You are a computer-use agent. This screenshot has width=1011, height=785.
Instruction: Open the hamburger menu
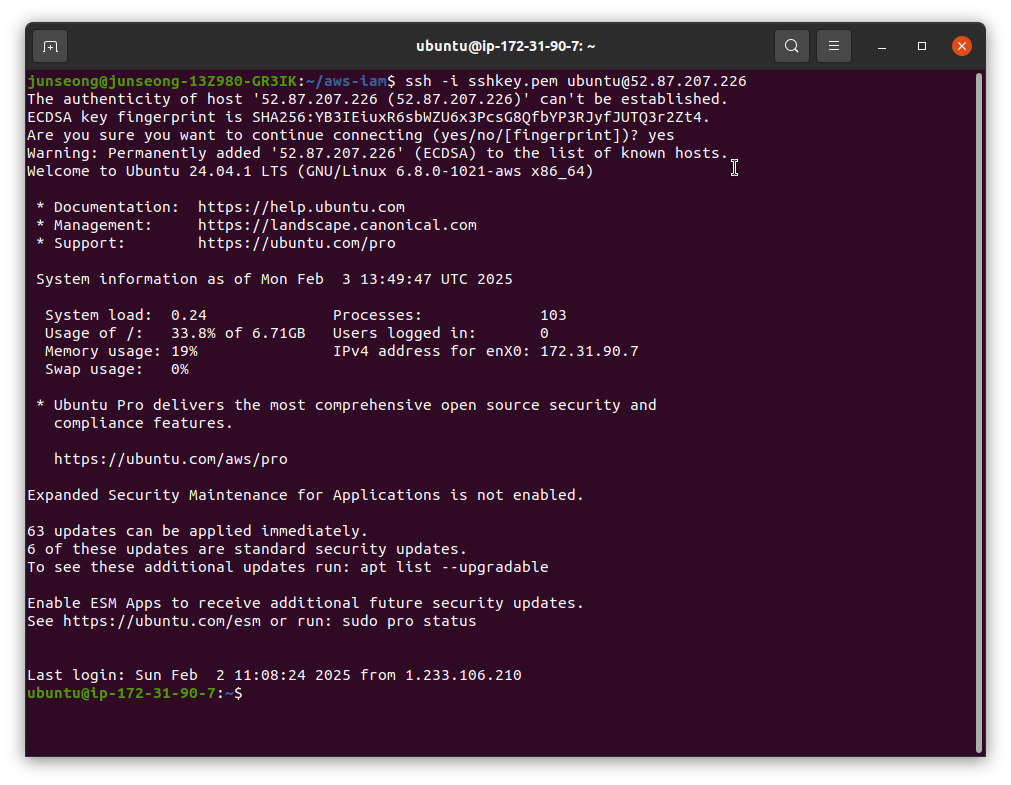834,46
